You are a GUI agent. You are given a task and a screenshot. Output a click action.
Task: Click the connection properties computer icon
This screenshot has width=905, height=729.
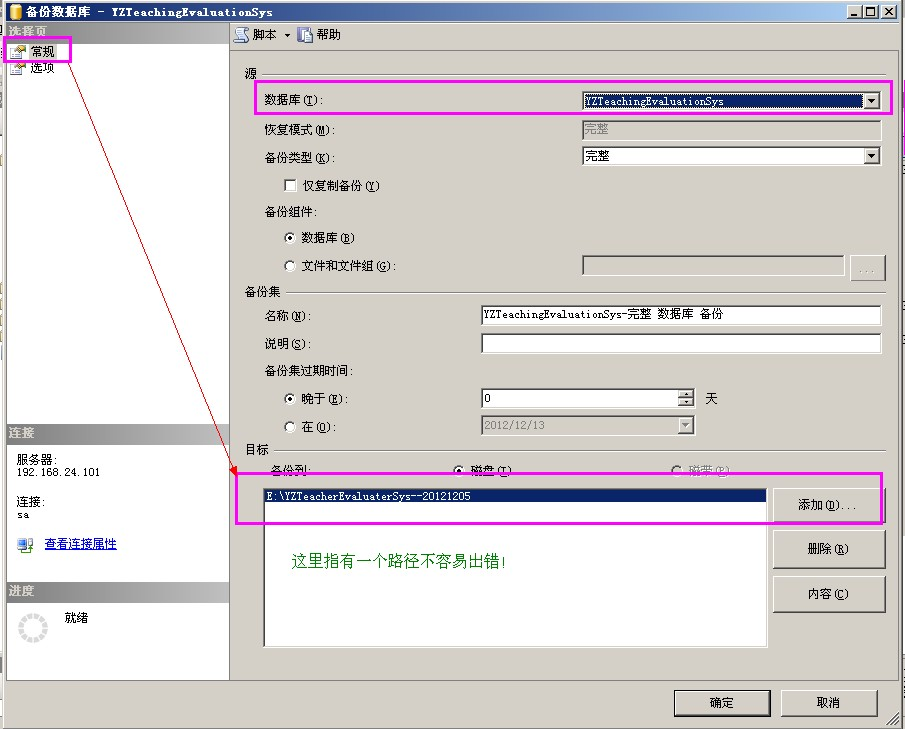25,544
